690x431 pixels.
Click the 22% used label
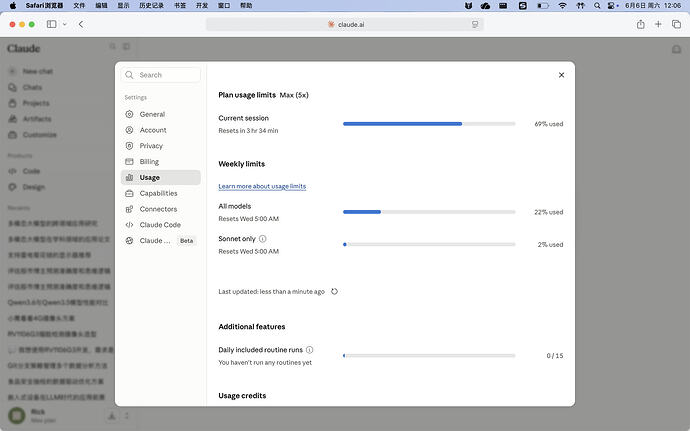click(x=549, y=212)
